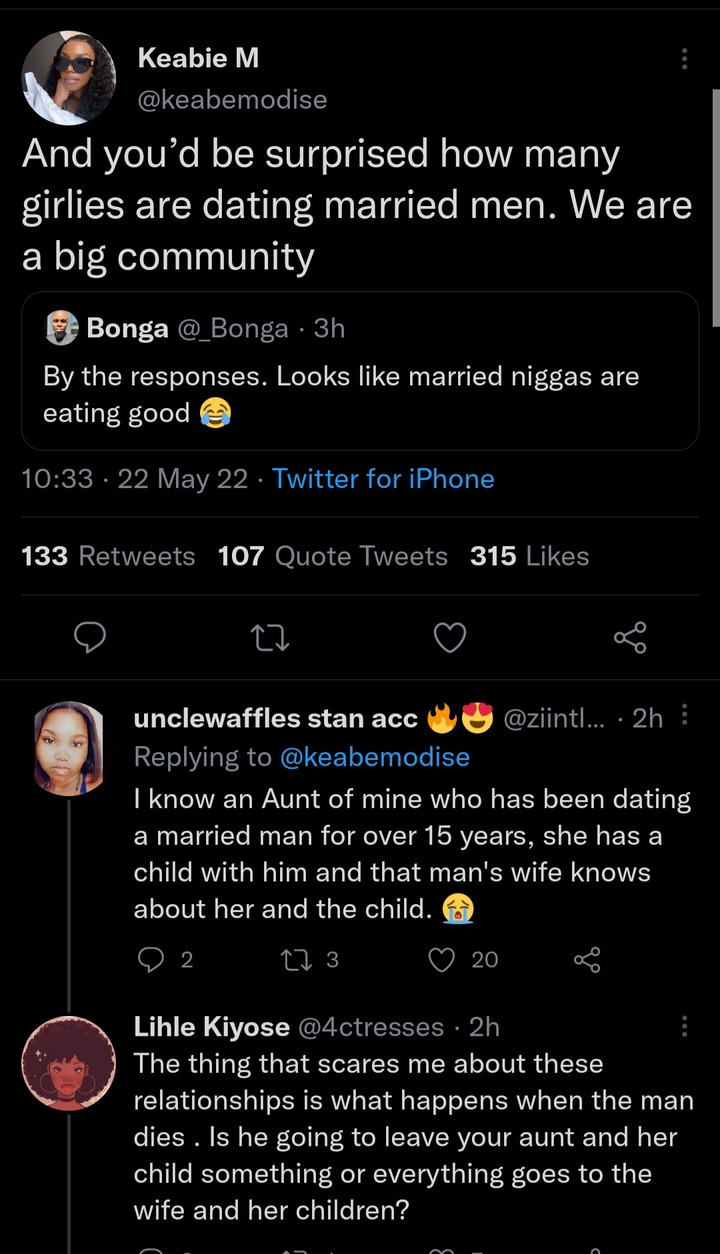
Task: Open more options on Lihle Kiyose reply
Action: (684, 1026)
